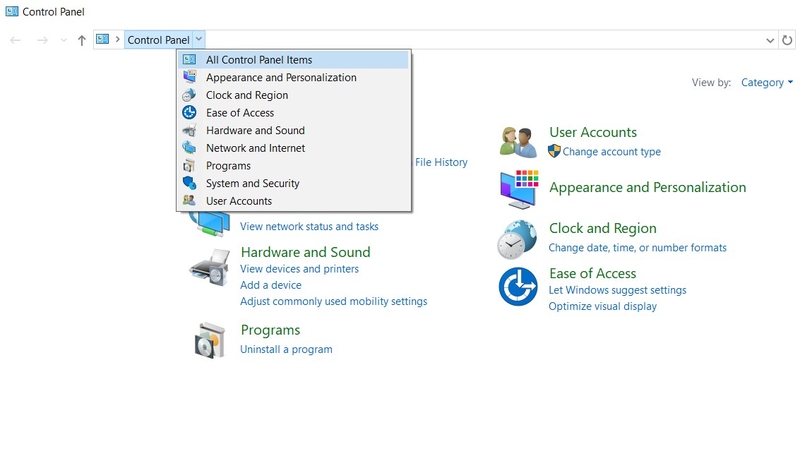Click the address bar Control Panel root icon
The width and height of the screenshot is (800, 461).
103,39
